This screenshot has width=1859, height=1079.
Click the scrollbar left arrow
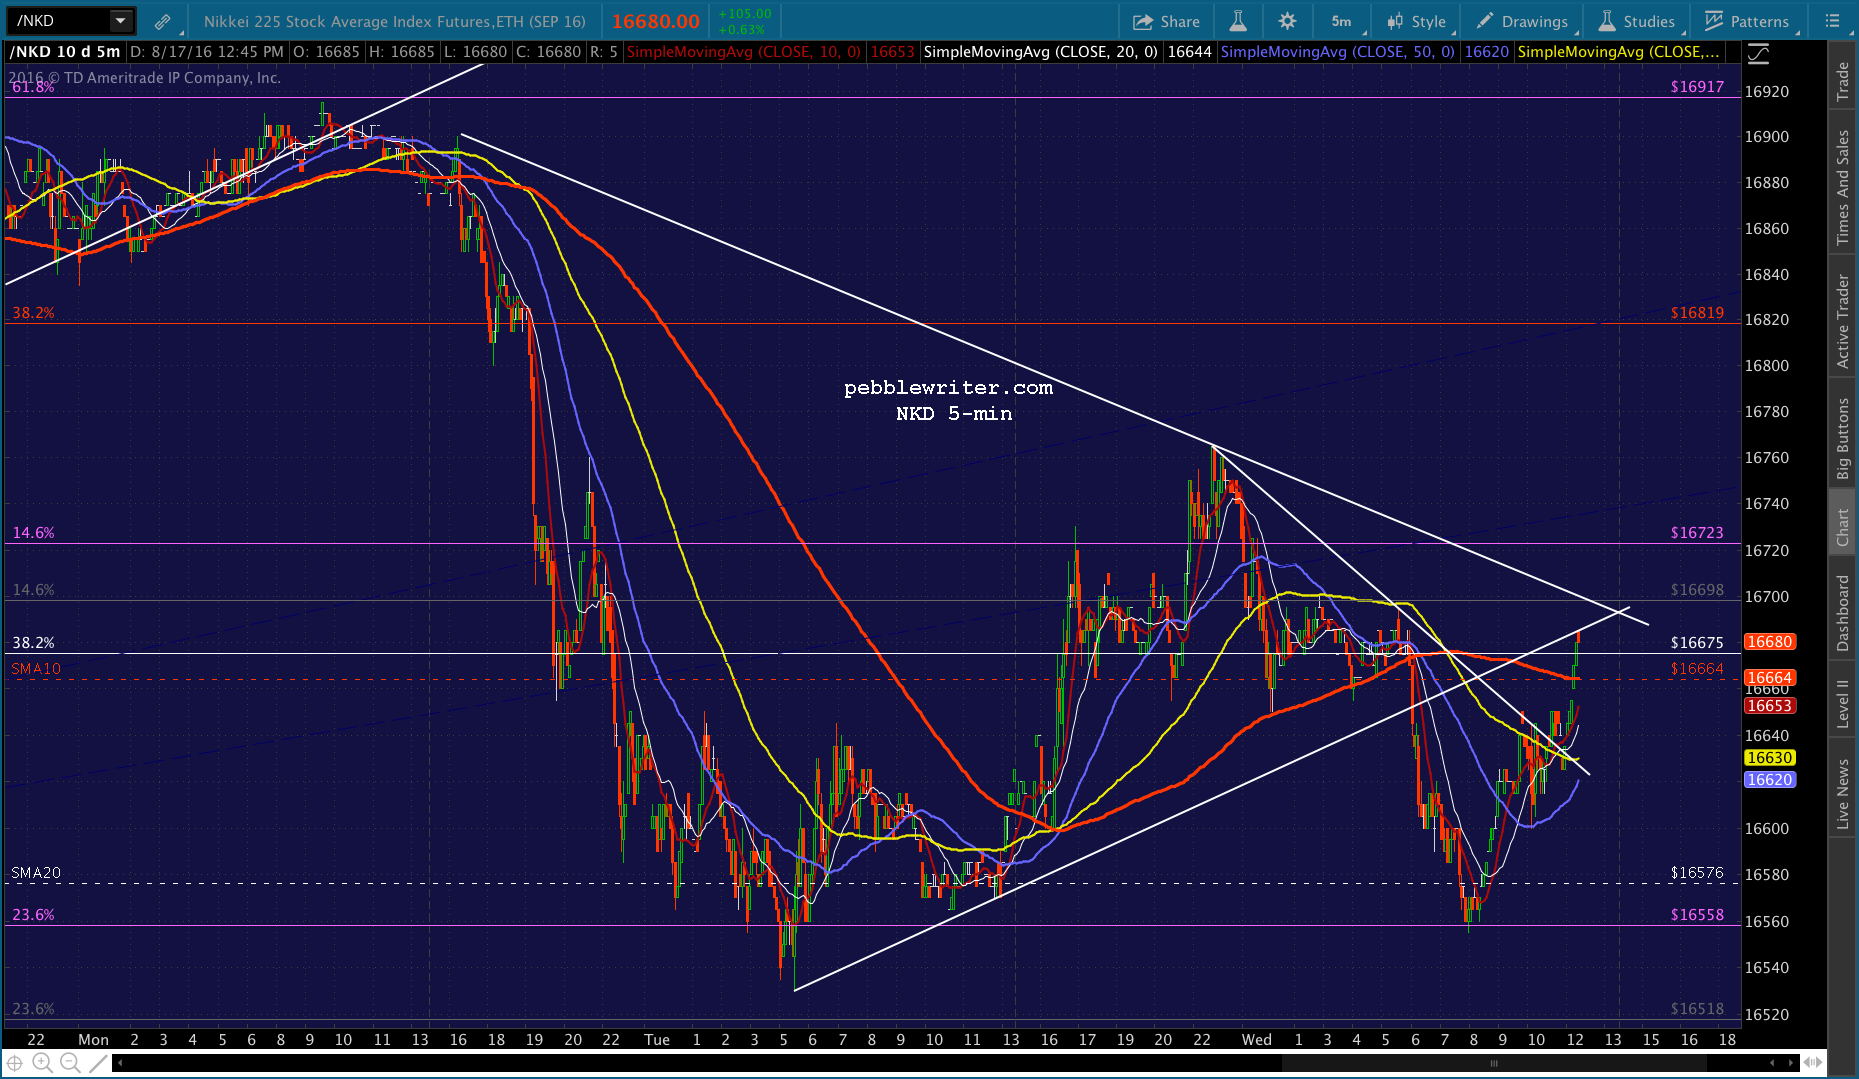coord(119,1063)
